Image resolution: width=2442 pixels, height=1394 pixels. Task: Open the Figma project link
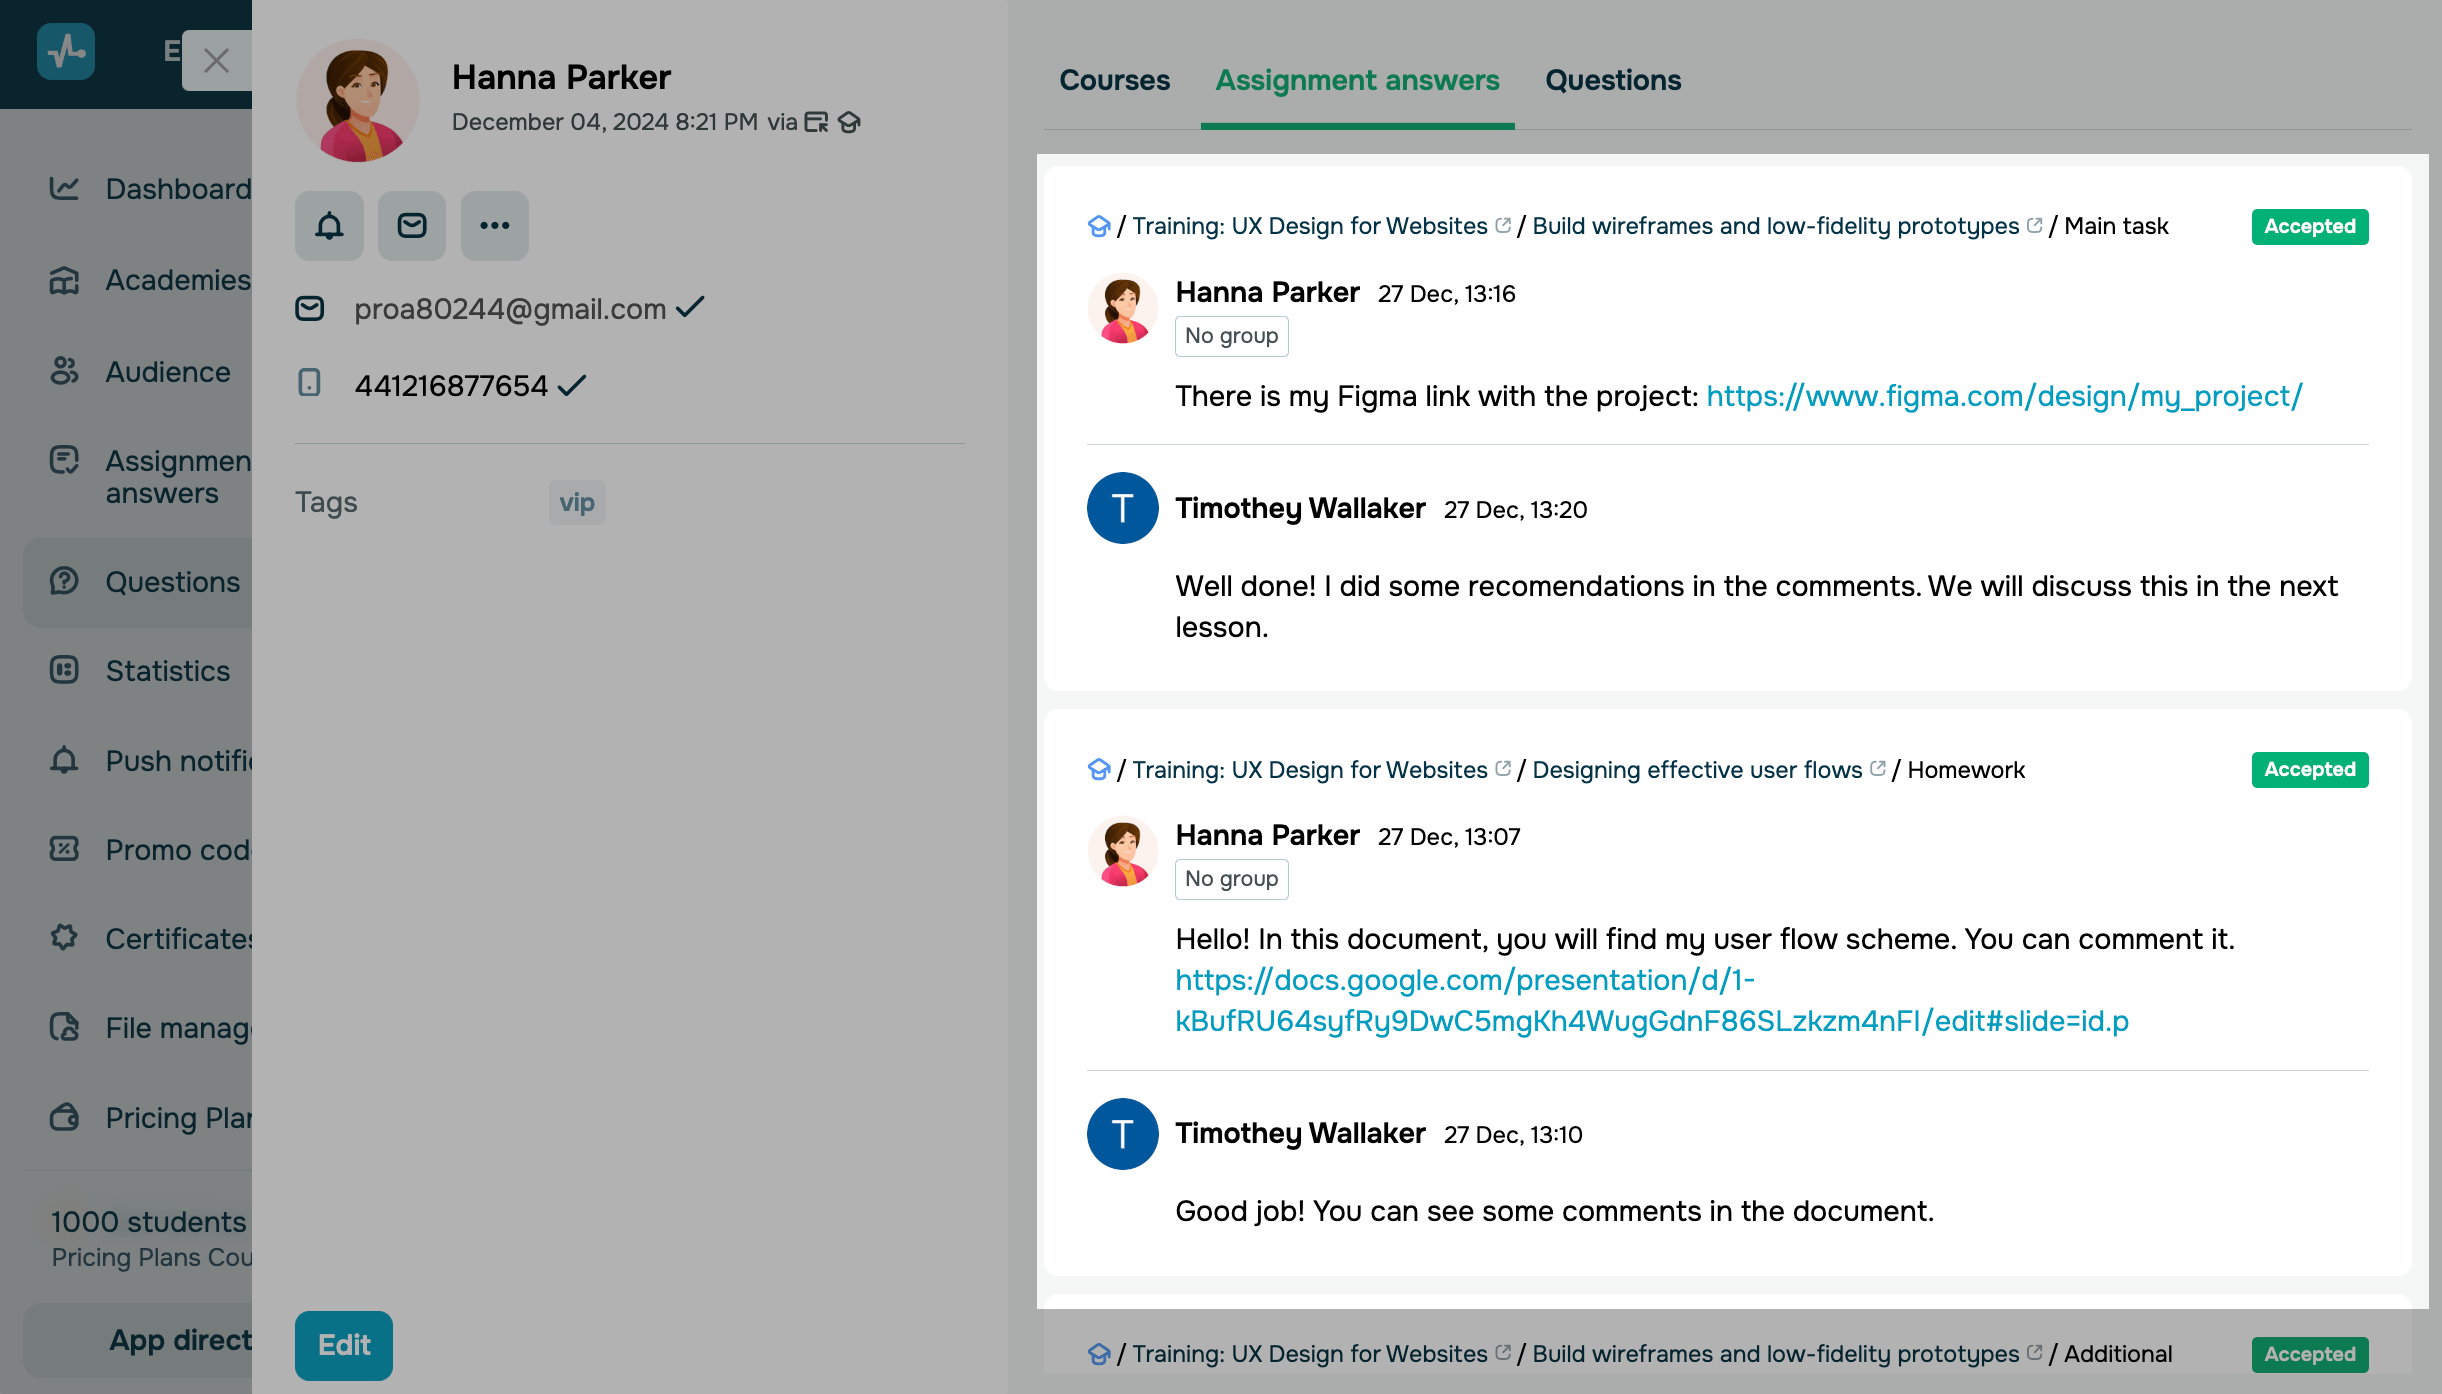click(x=2004, y=396)
